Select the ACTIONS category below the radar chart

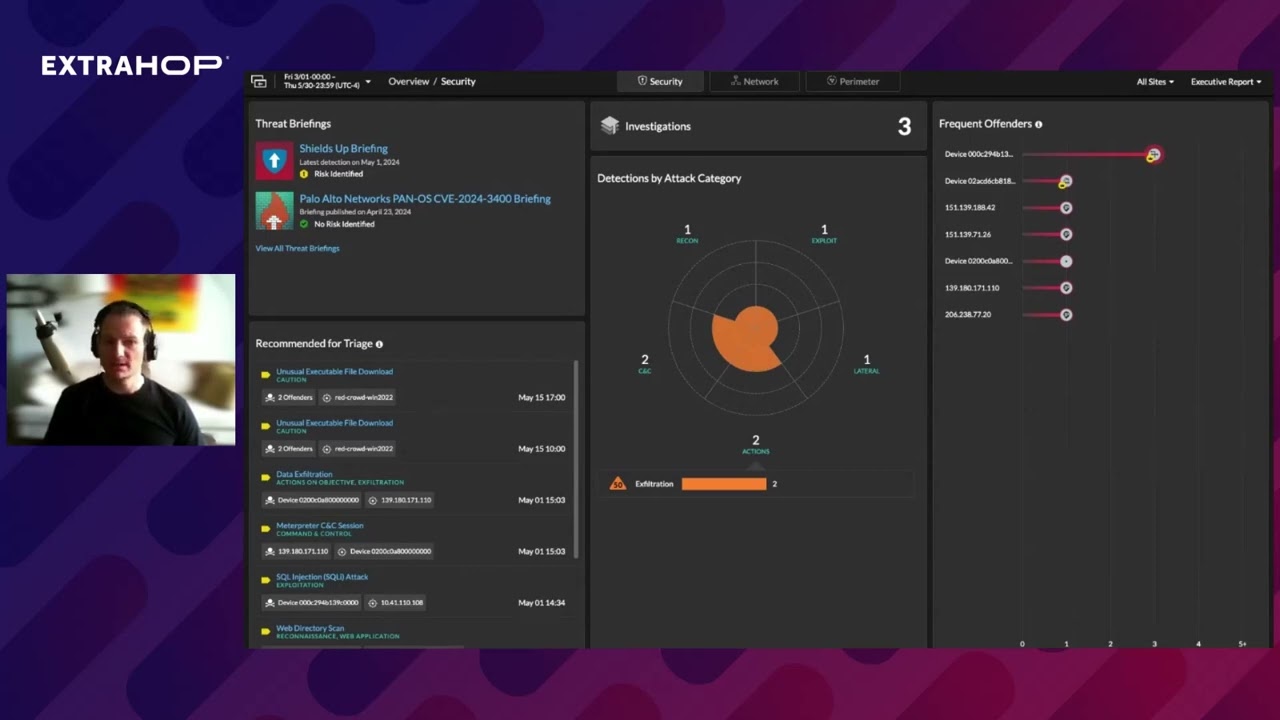pyautogui.click(x=755, y=444)
